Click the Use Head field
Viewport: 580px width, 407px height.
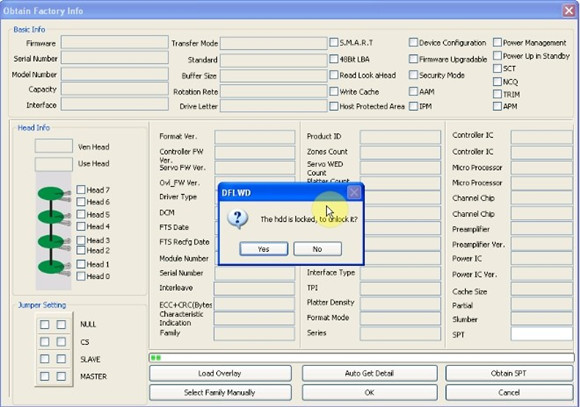click(x=54, y=164)
